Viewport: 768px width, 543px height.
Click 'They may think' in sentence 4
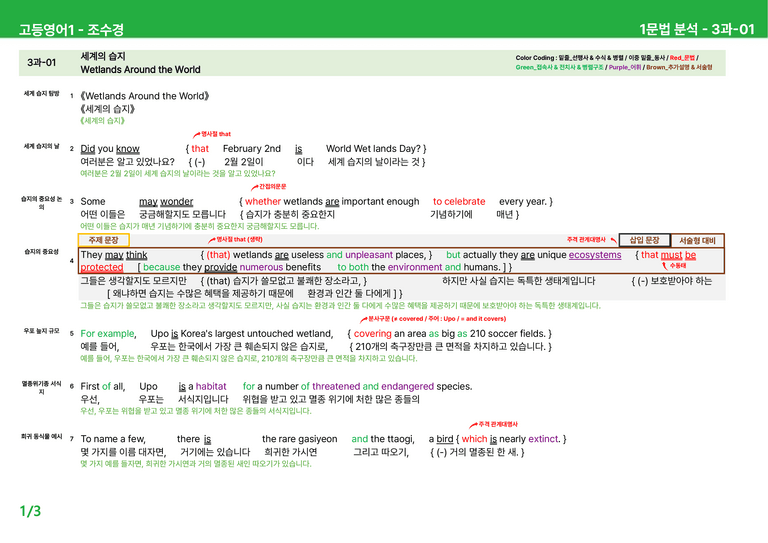coord(114,255)
